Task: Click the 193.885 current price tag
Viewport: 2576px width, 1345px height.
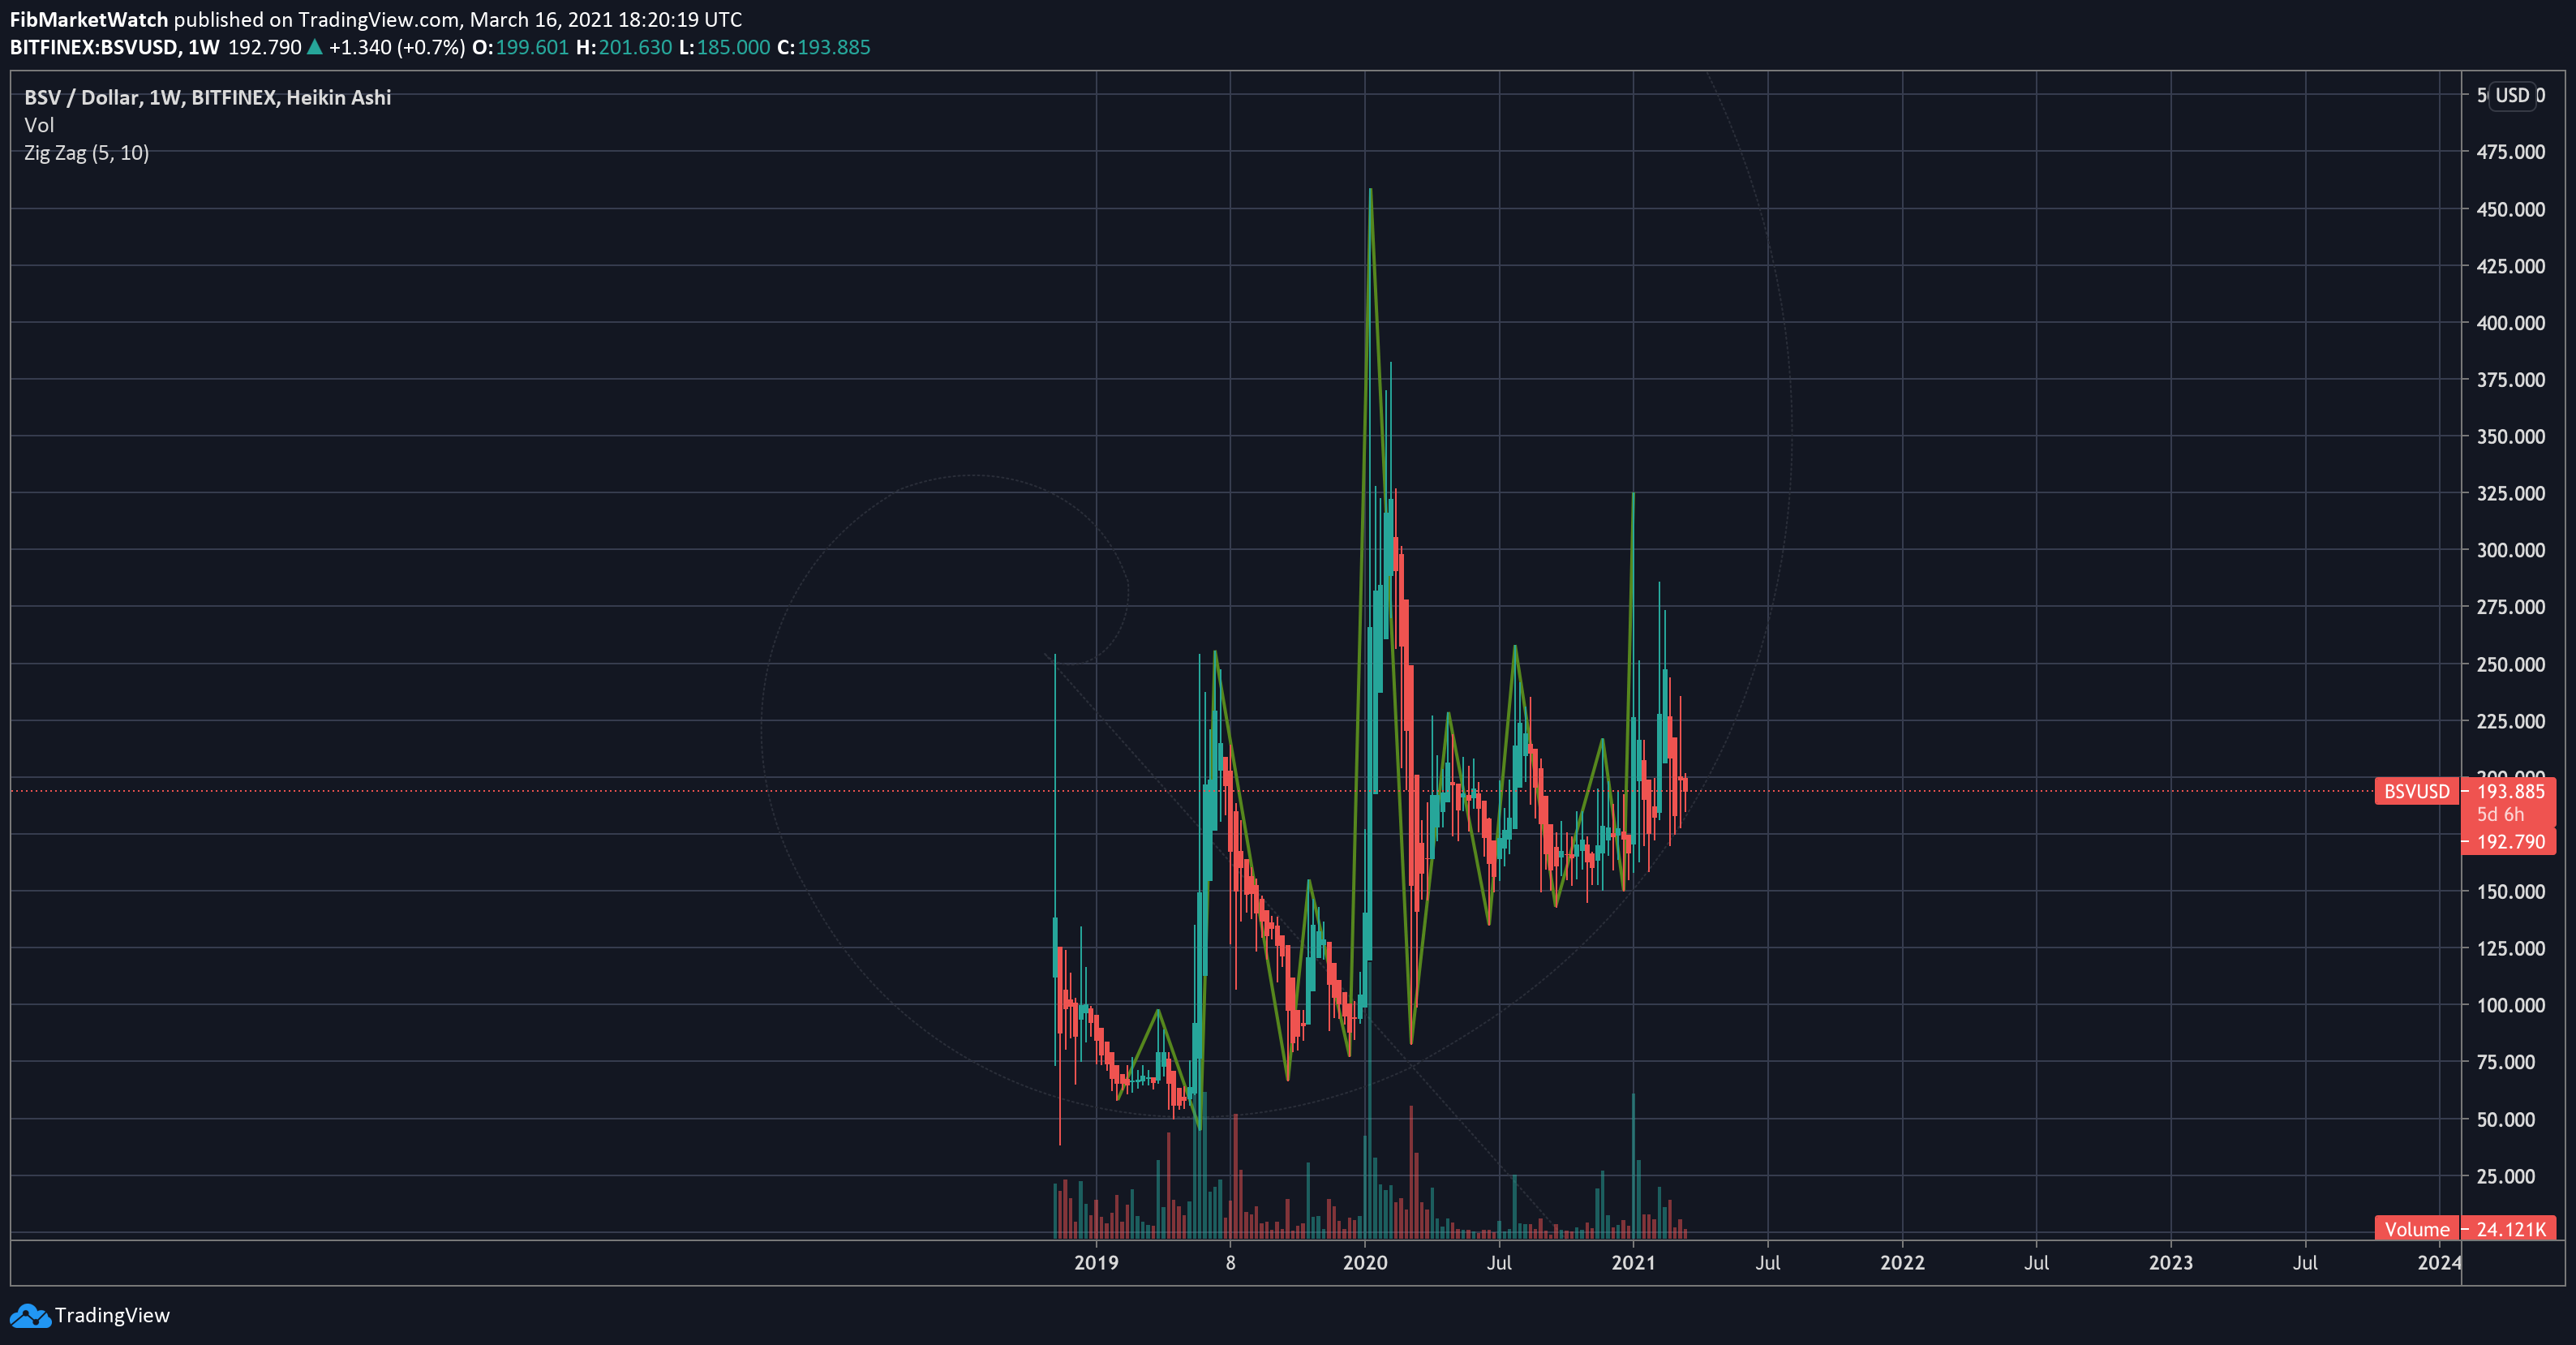Action: pyautogui.click(x=2510, y=791)
